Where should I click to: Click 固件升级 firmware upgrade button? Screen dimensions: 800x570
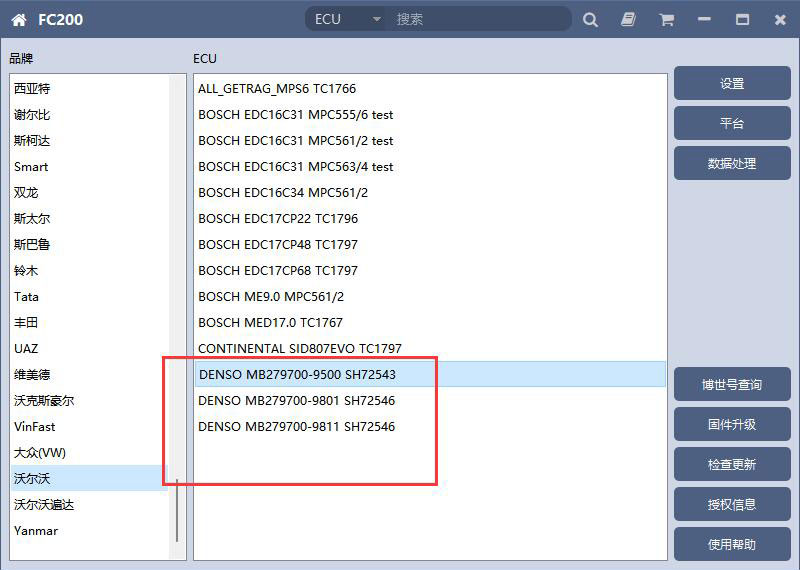point(732,425)
